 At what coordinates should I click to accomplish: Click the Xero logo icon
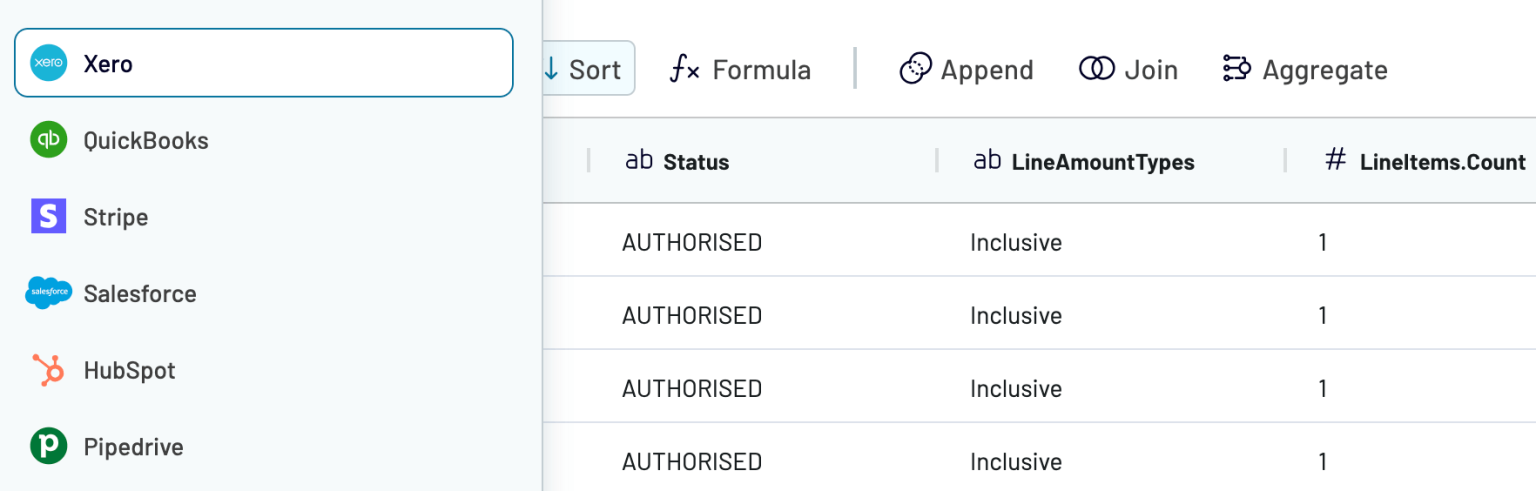click(48, 63)
